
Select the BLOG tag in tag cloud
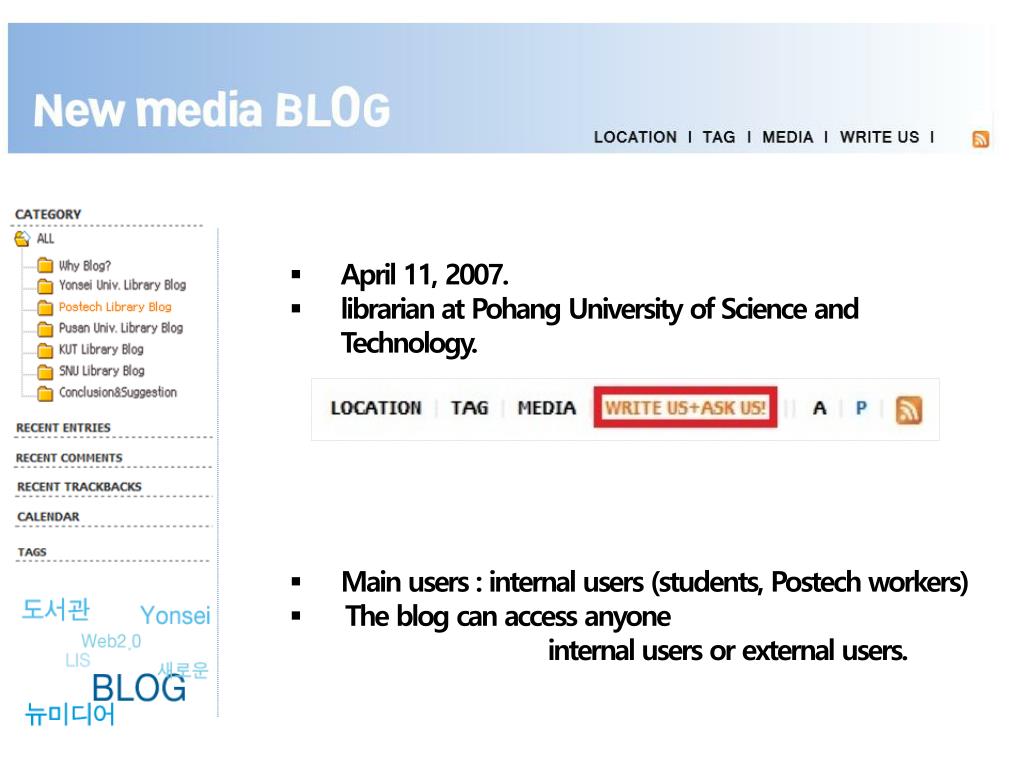pyautogui.click(x=139, y=688)
